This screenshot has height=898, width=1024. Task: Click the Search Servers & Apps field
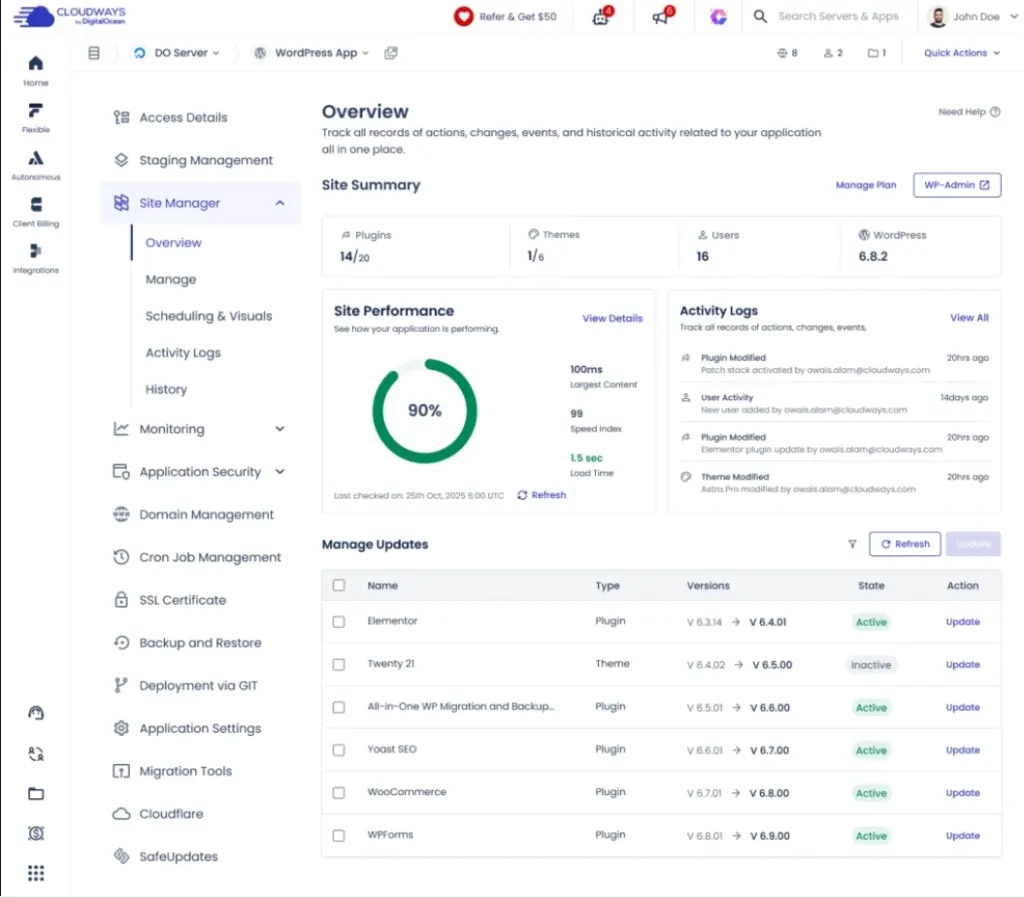pos(838,16)
